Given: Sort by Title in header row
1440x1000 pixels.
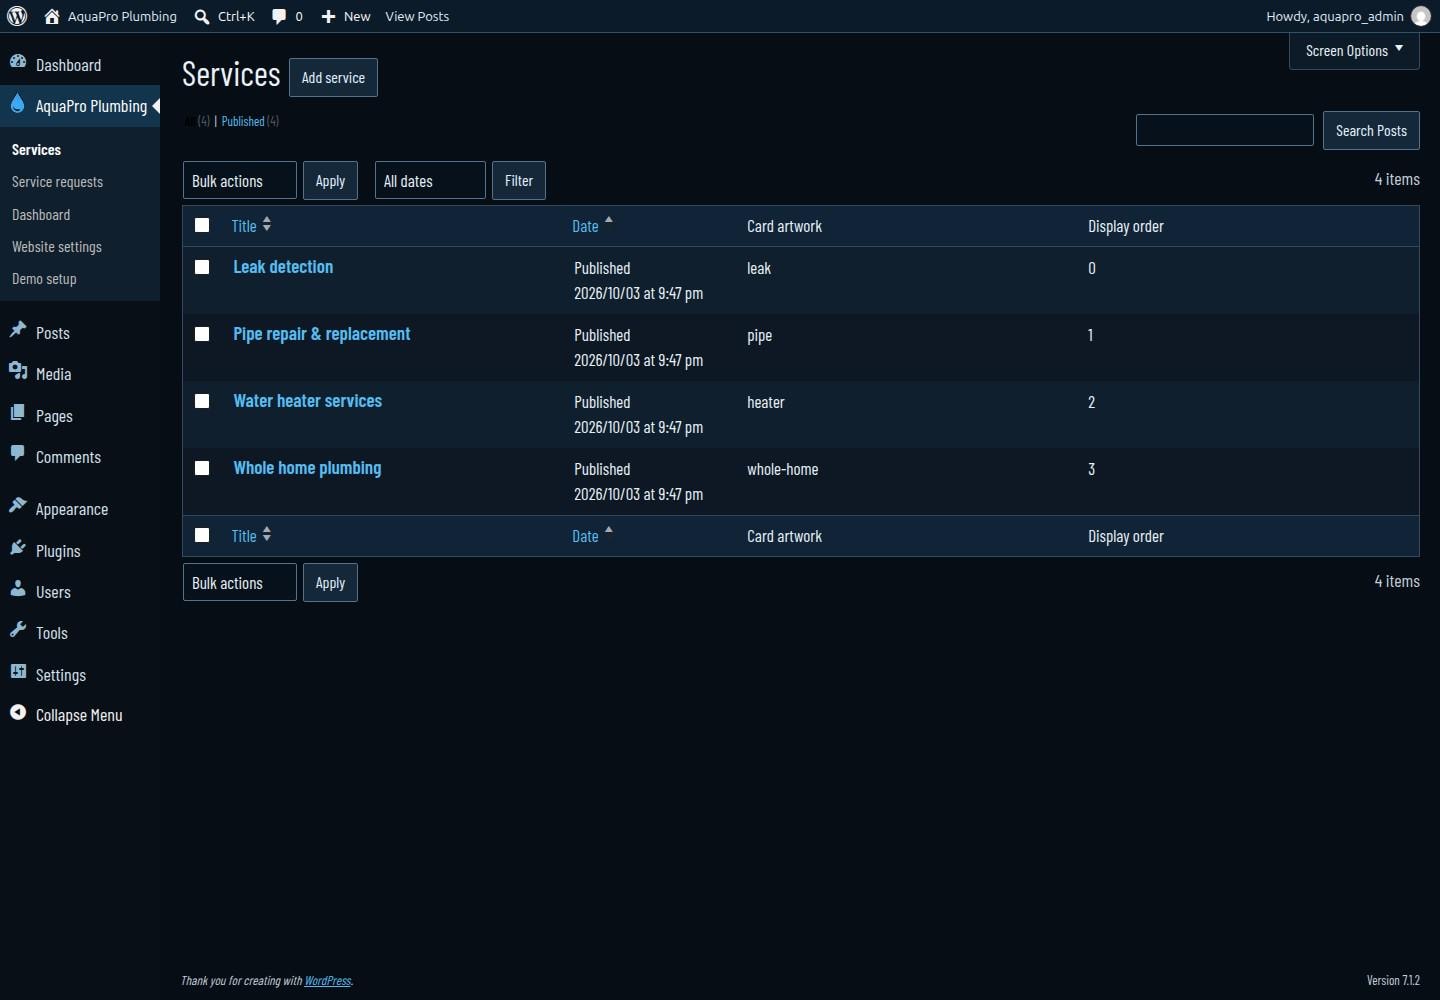Looking at the screenshot, I should [251, 226].
